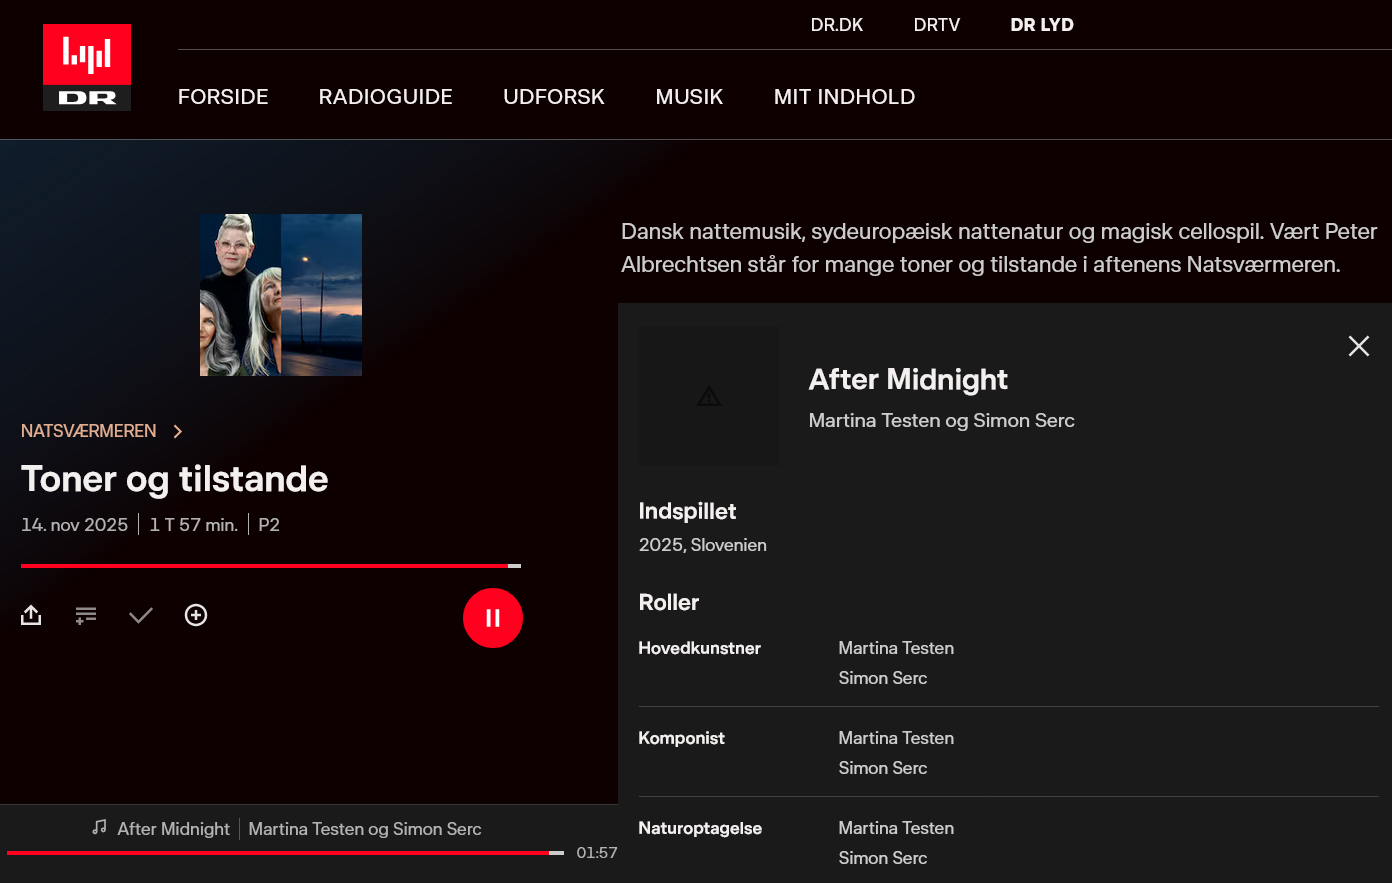Pause playback with red pause button
The image size is (1392, 883).
pyautogui.click(x=493, y=618)
